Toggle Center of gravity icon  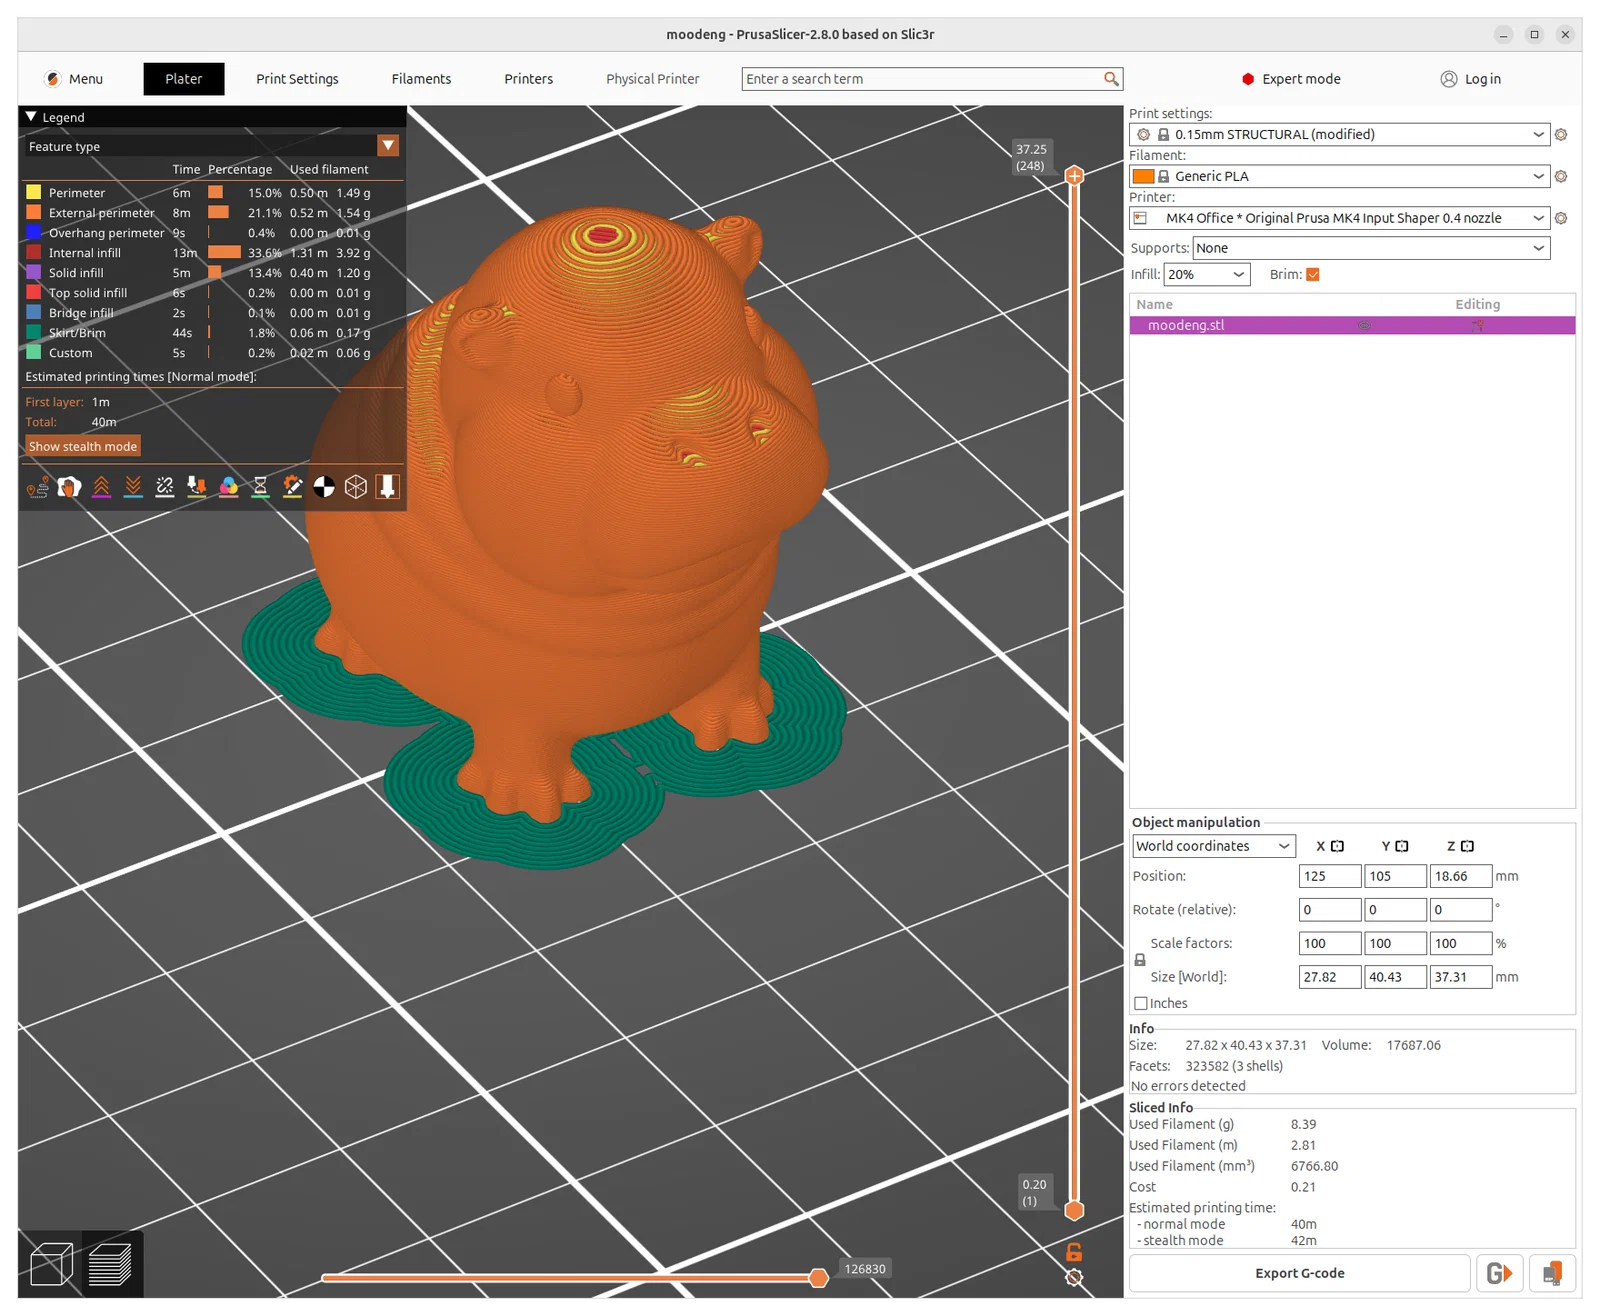(324, 487)
